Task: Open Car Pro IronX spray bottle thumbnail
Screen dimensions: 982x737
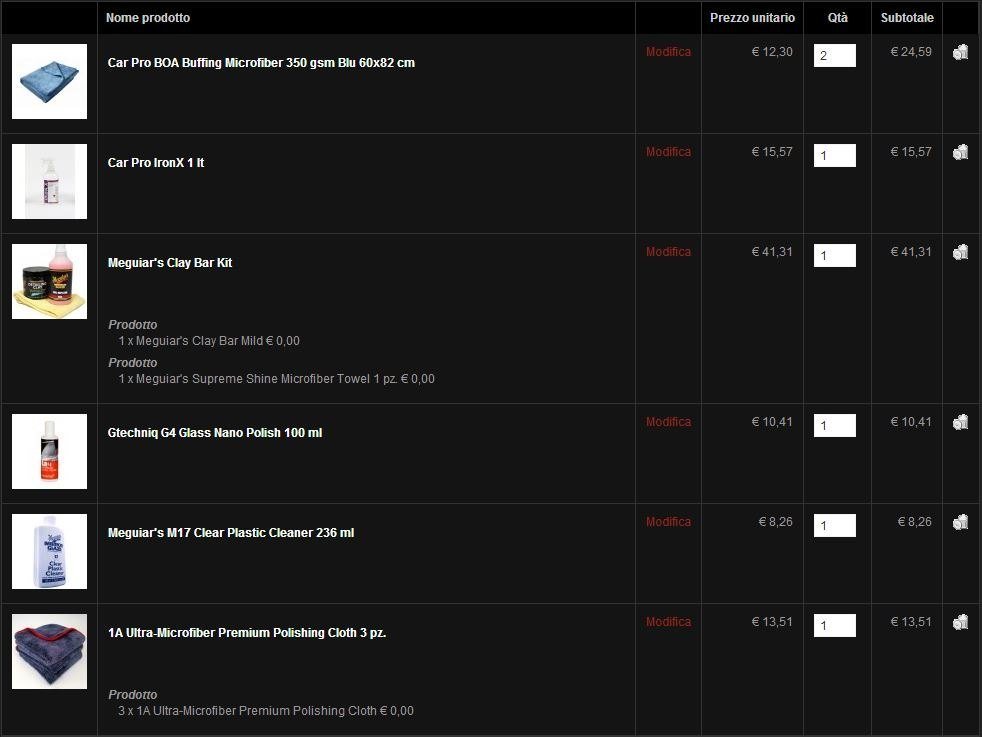Action: click(49, 182)
